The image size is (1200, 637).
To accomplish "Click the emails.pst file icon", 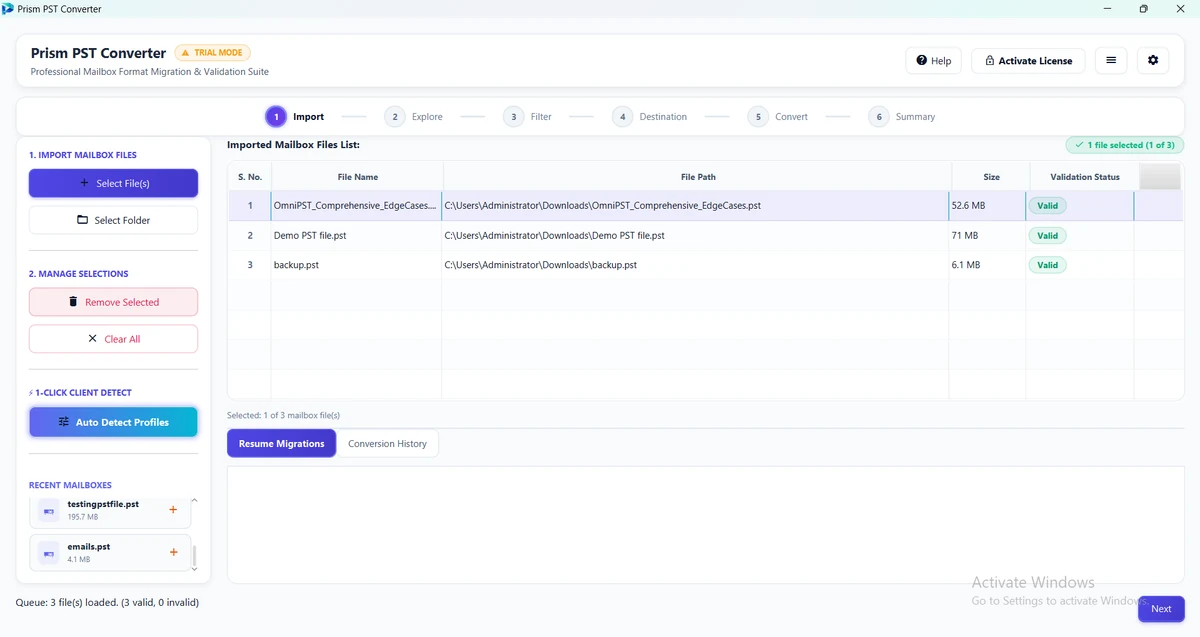I will point(48,552).
